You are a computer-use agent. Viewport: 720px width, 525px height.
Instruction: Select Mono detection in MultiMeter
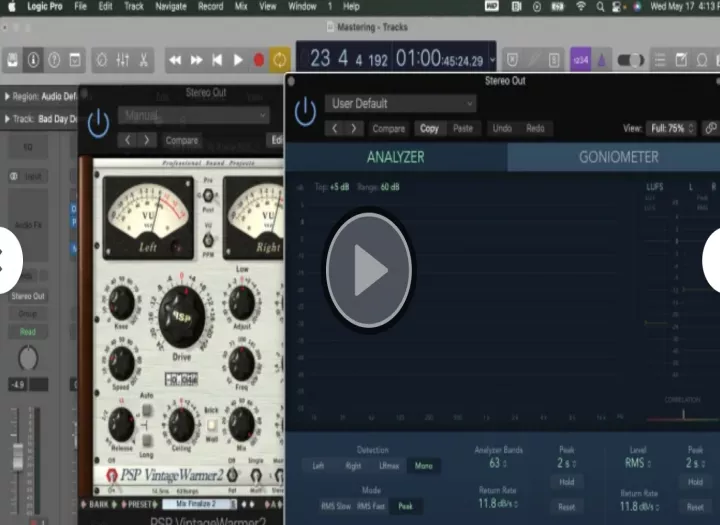tap(423, 466)
